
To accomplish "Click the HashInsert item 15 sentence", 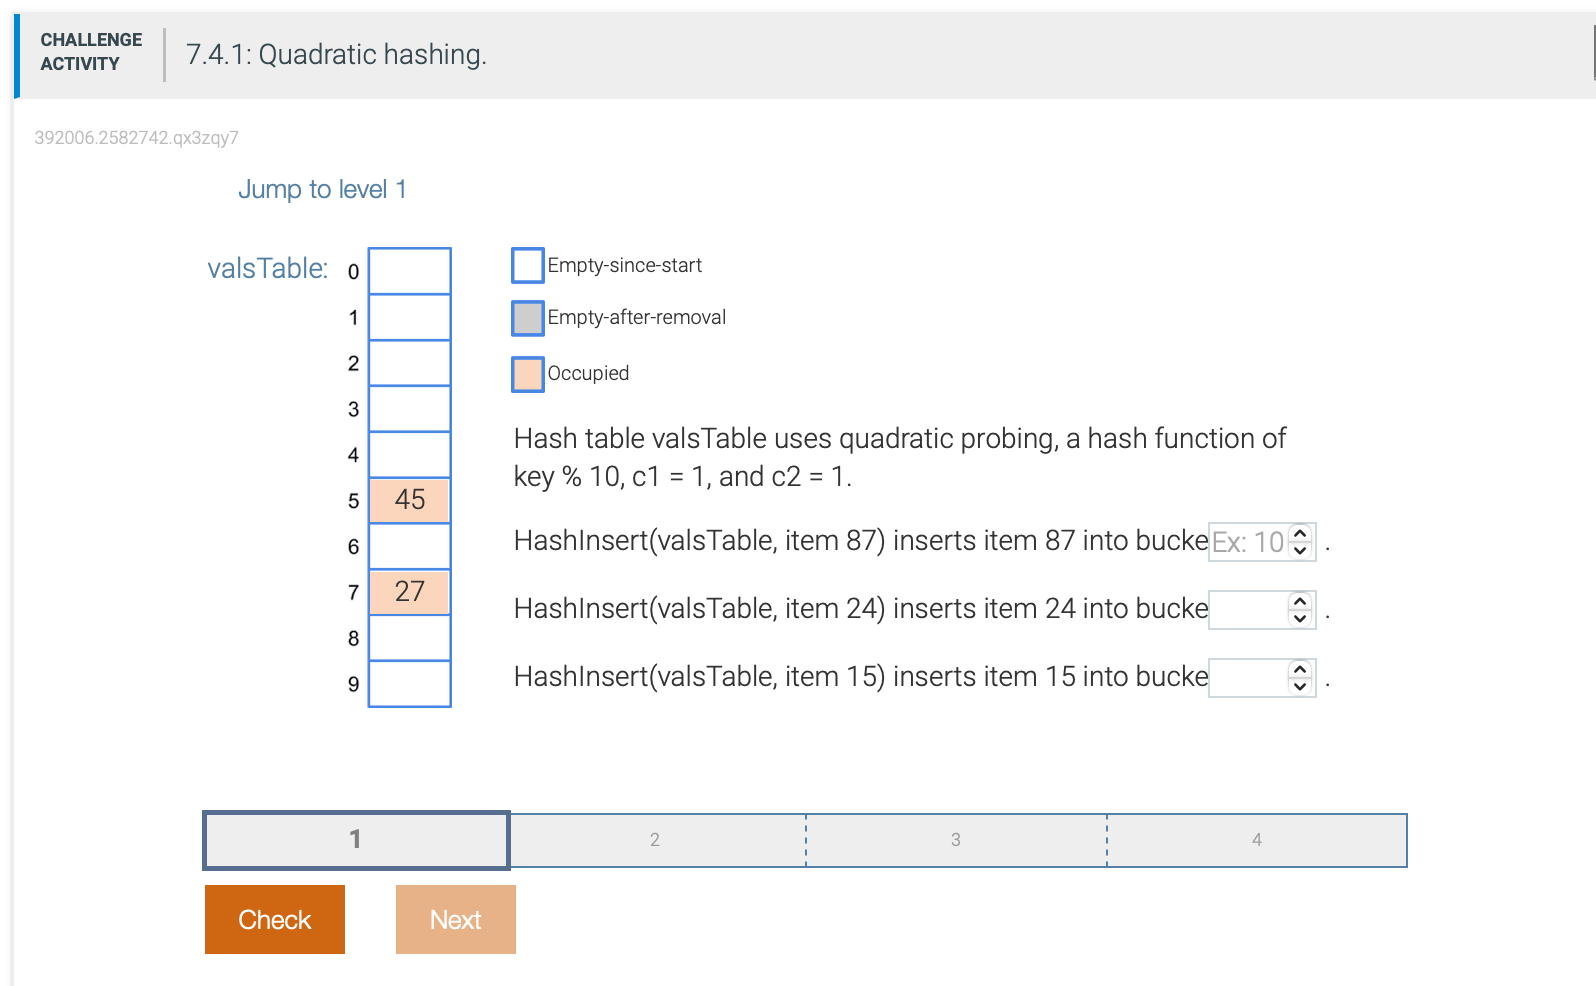I will point(861,677).
